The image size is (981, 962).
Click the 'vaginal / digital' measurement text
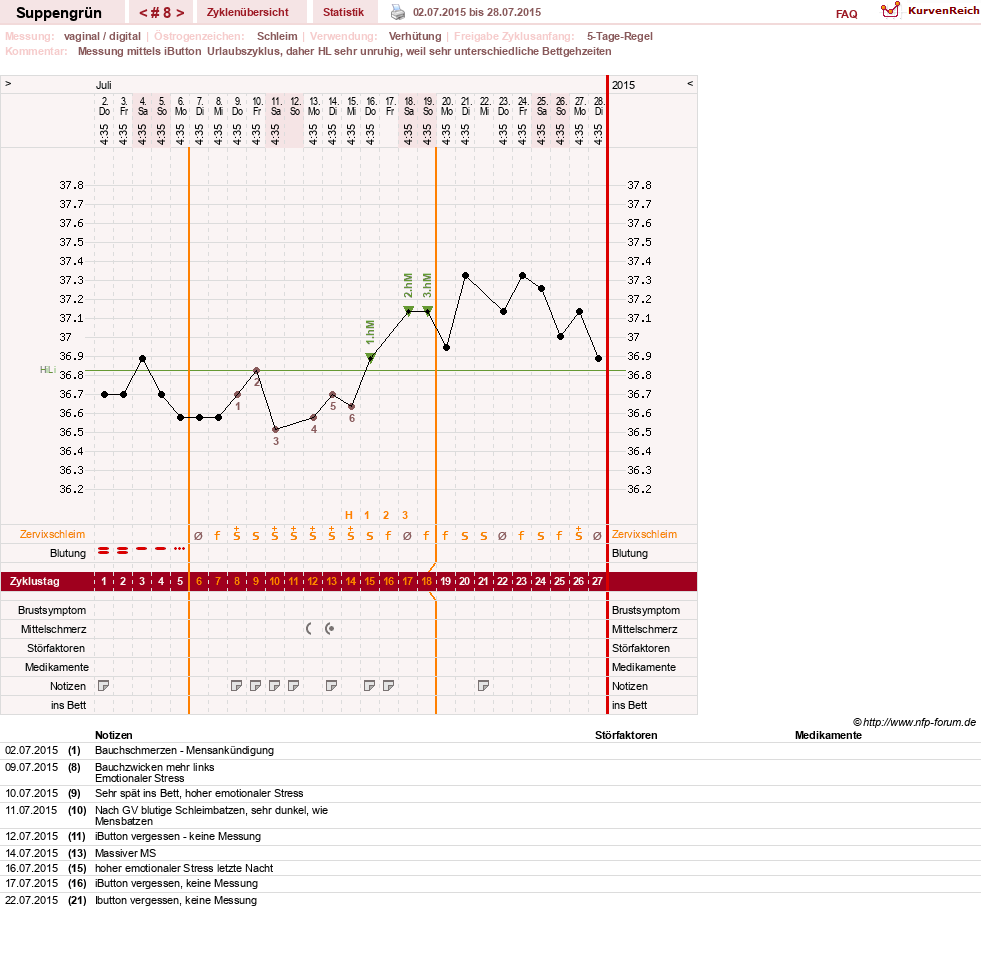(102, 36)
